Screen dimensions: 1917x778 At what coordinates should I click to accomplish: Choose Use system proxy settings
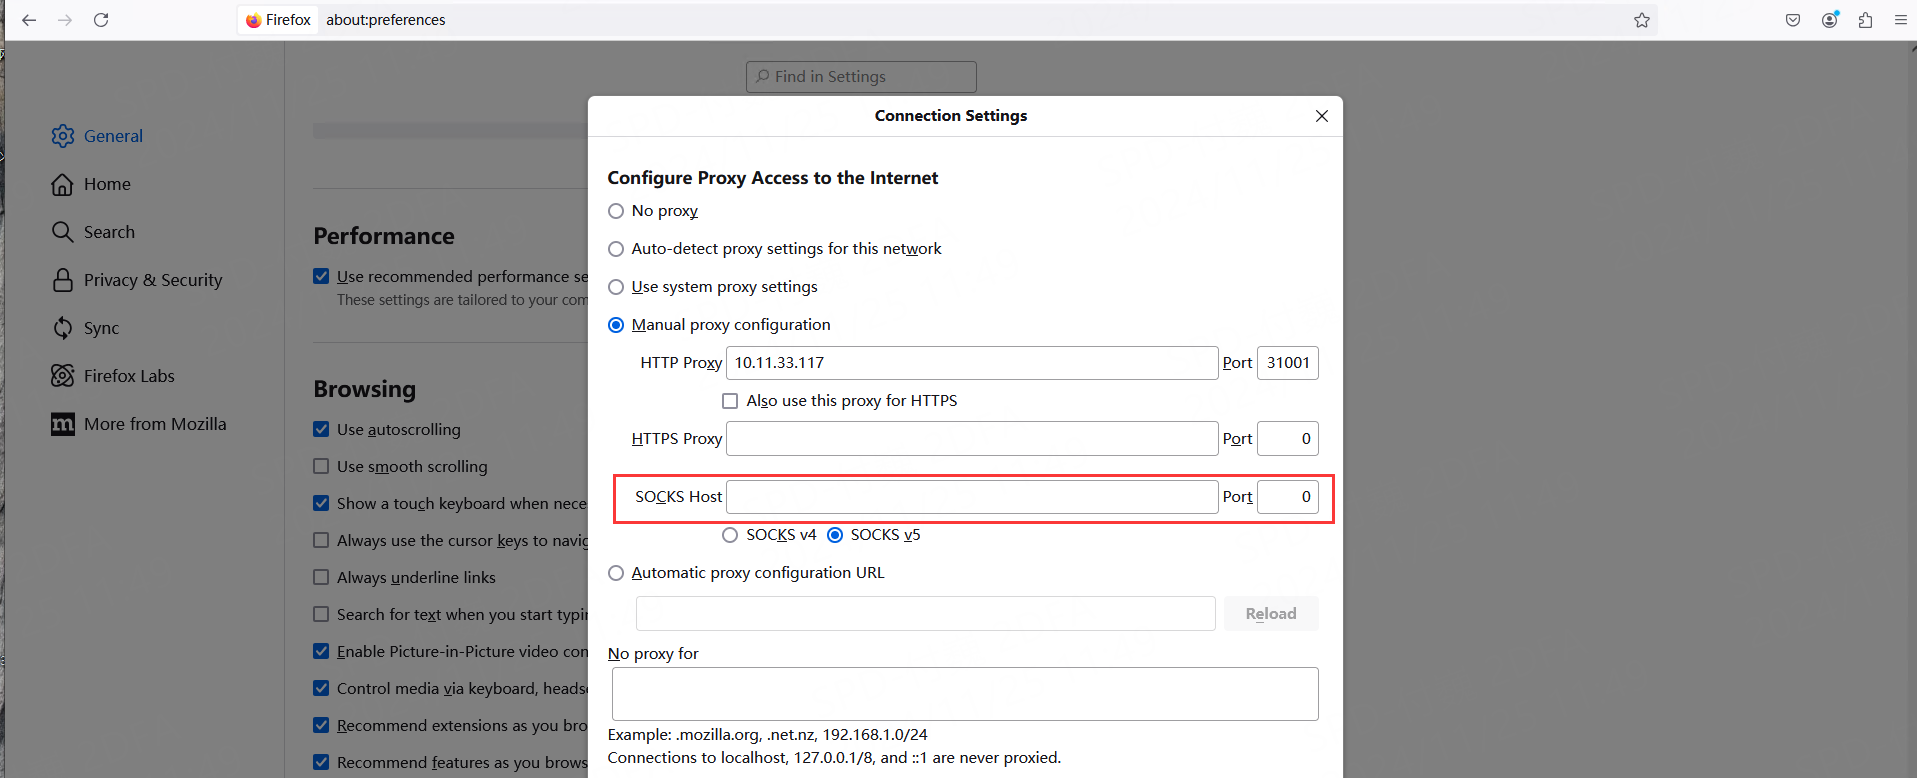tap(616, 287)
